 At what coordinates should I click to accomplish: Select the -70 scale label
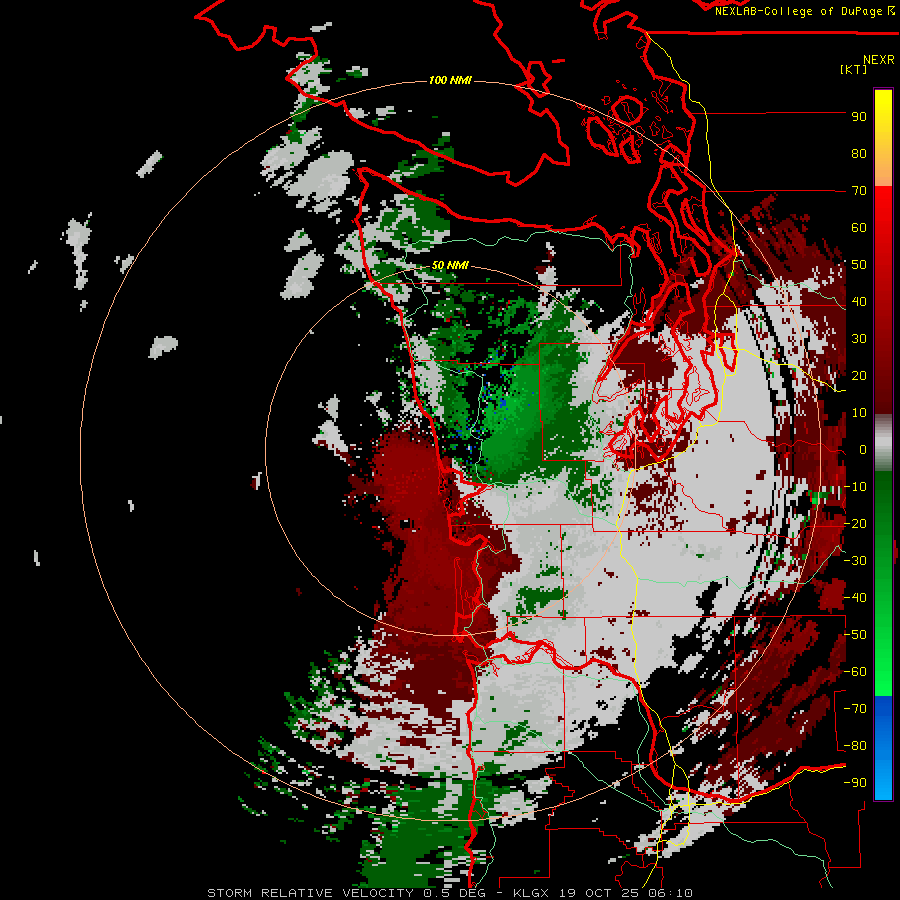pos(855,709)
